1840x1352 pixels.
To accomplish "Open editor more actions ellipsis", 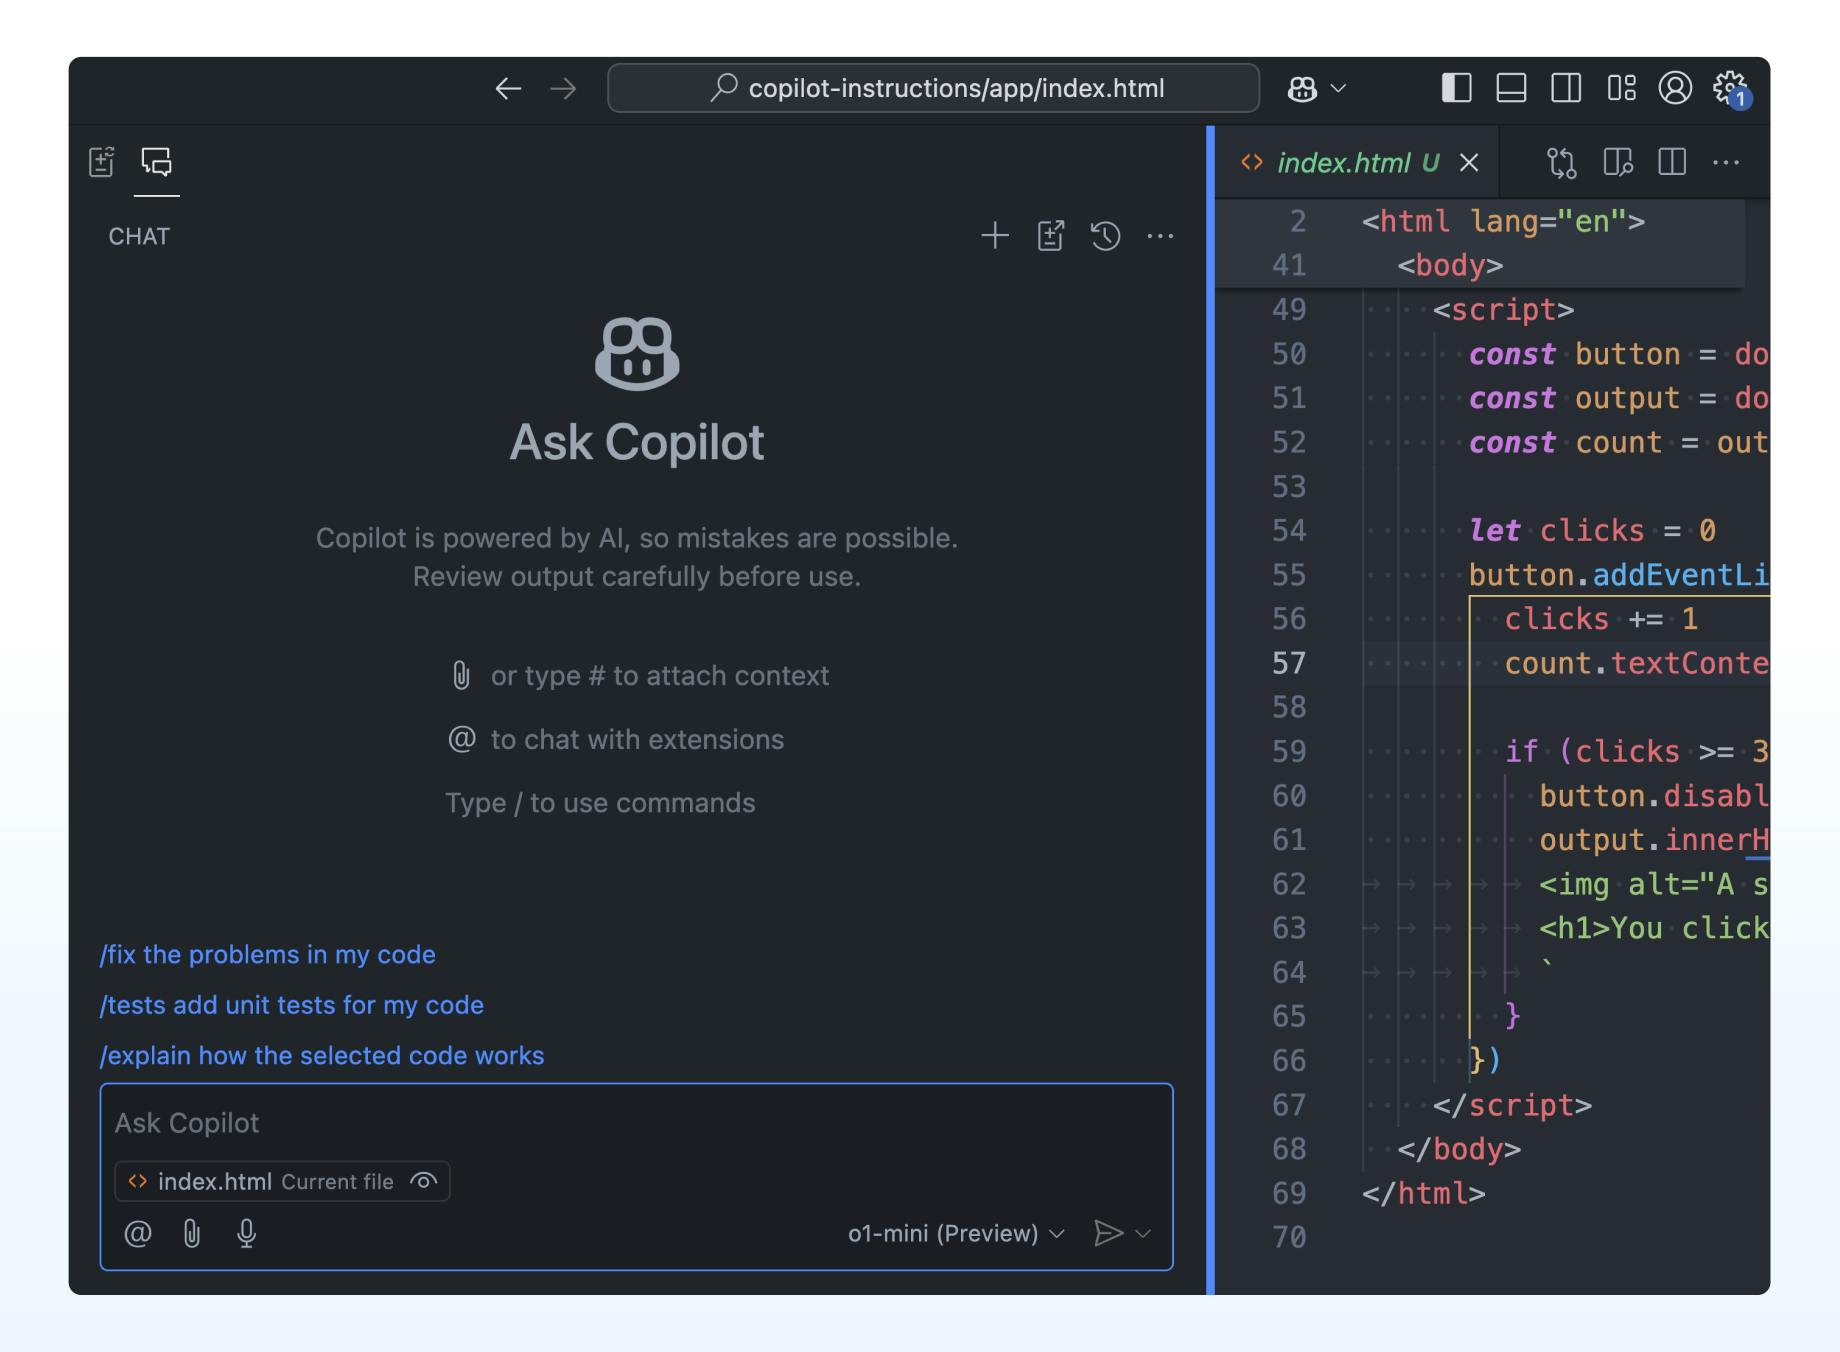I will tap(1726, 162).
